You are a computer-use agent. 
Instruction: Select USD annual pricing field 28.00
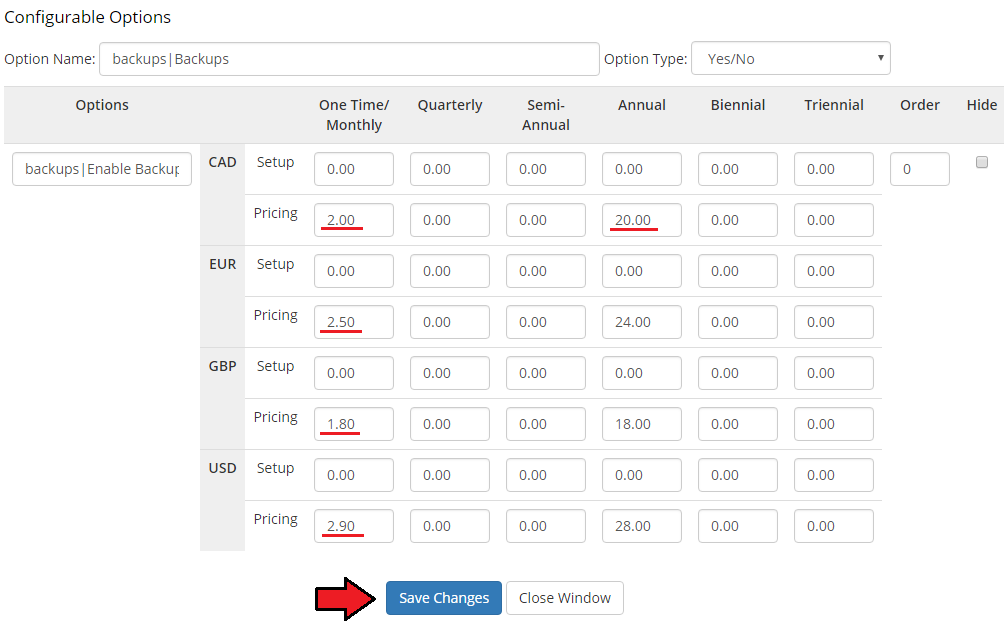[642, 526]
